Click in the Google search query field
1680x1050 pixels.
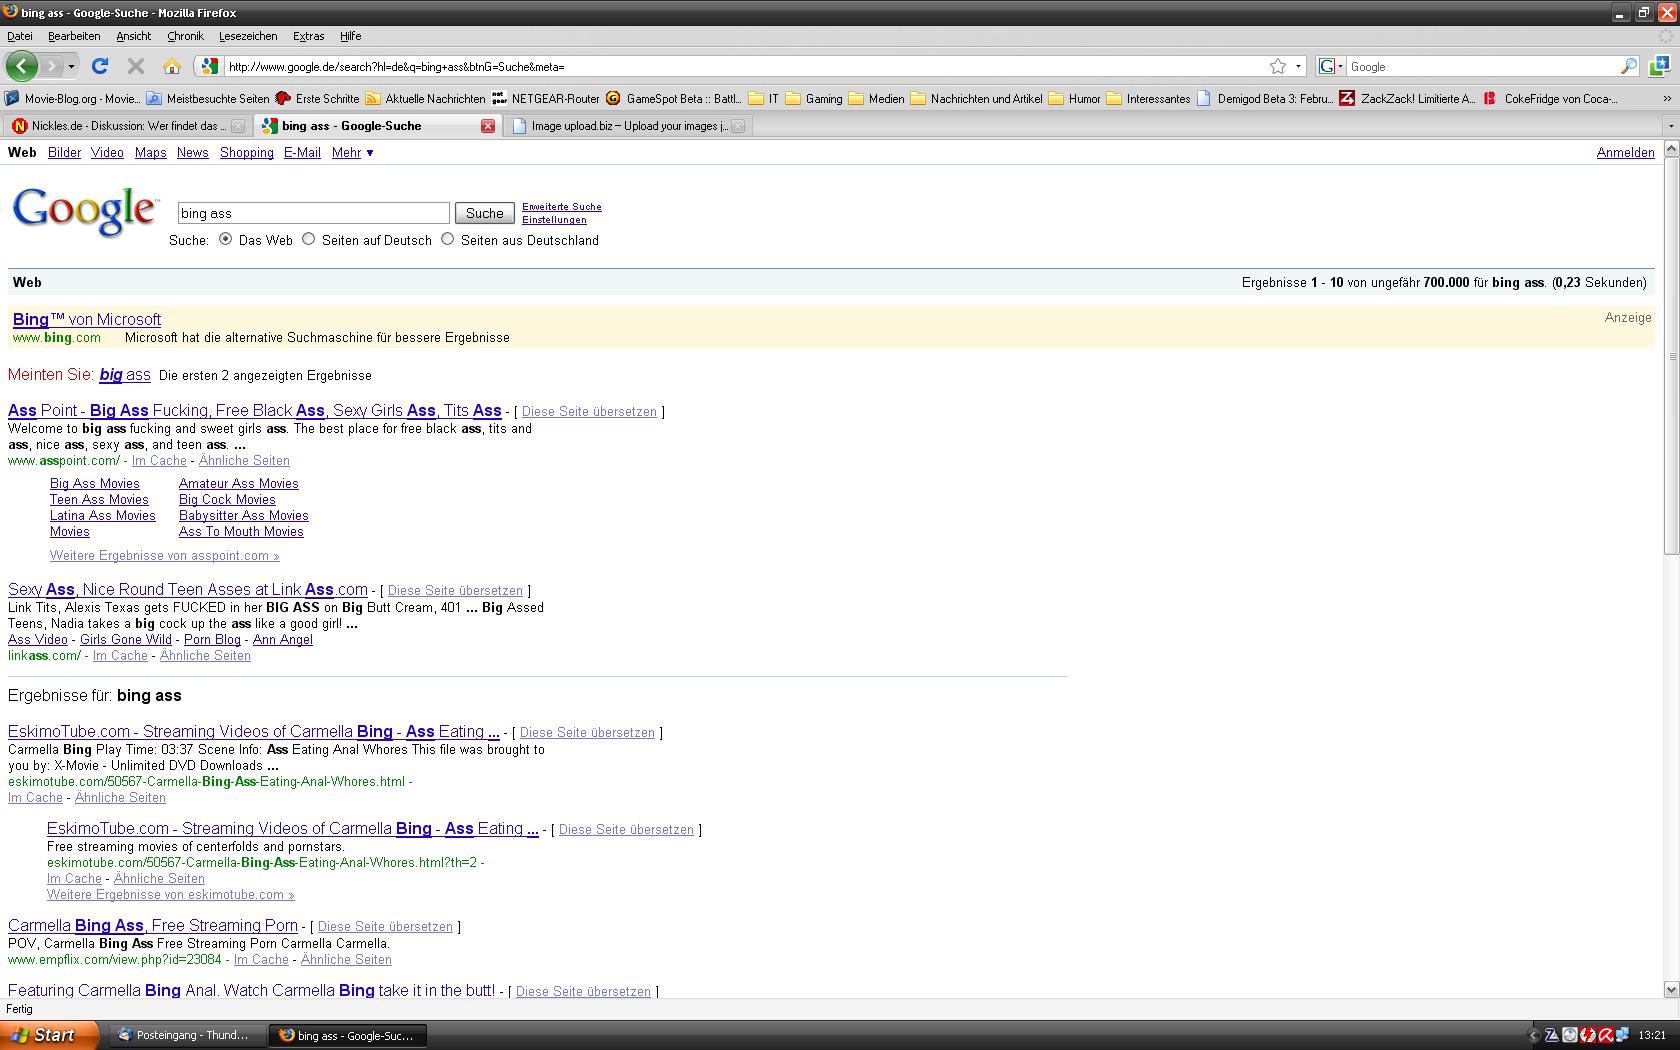click(314, 213)
